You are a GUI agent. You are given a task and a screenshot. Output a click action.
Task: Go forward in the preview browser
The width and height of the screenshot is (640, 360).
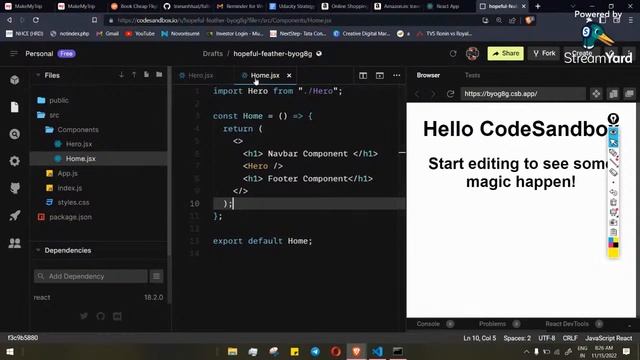click(x=433, y=94)
